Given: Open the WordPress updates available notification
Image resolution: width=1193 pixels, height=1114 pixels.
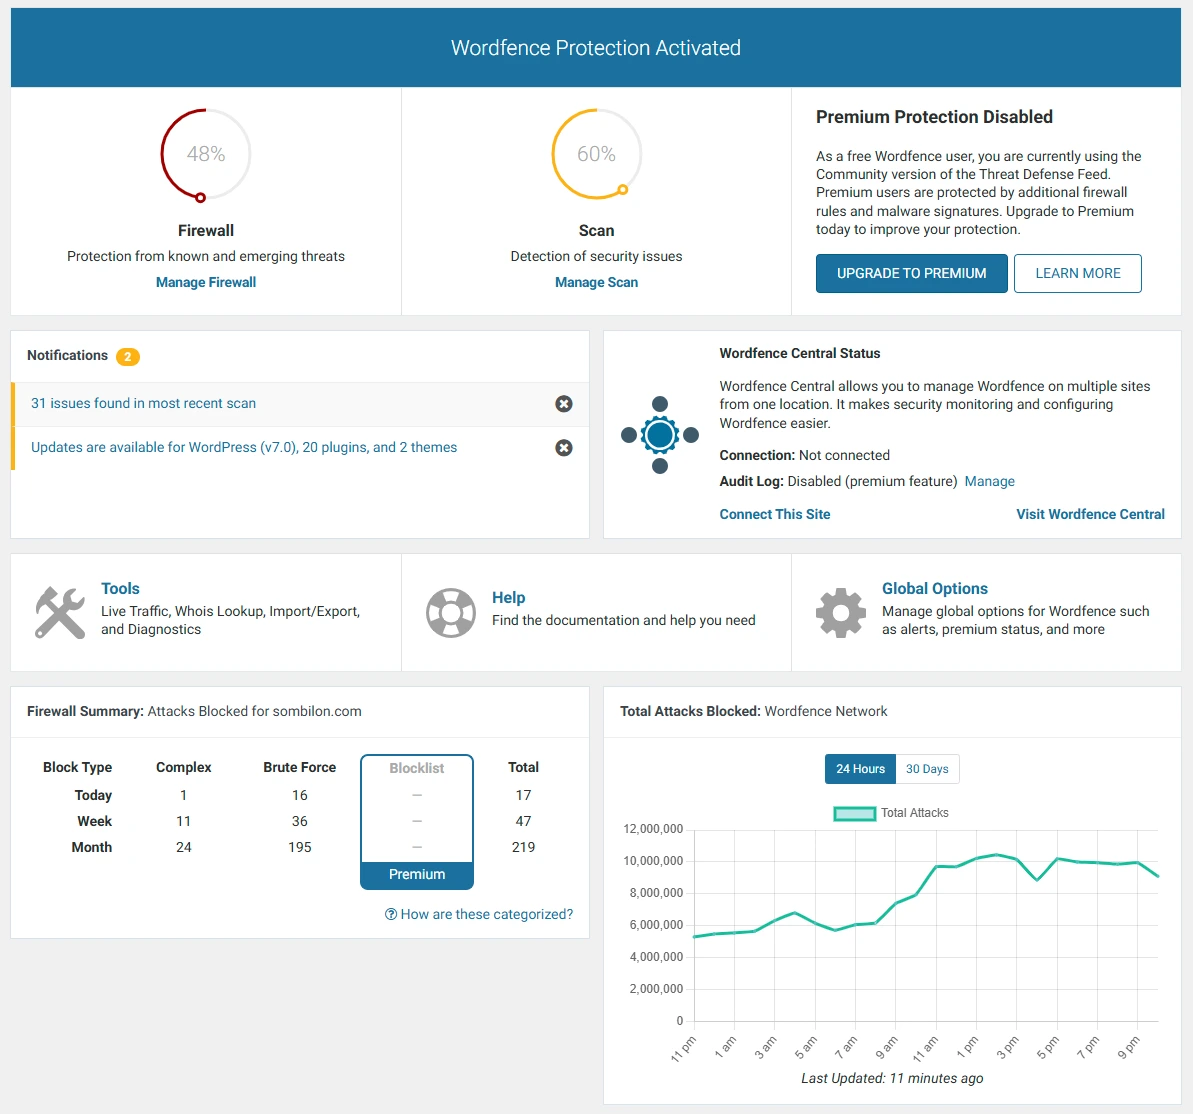Looking at the screenshot, I should coord(243,447).
